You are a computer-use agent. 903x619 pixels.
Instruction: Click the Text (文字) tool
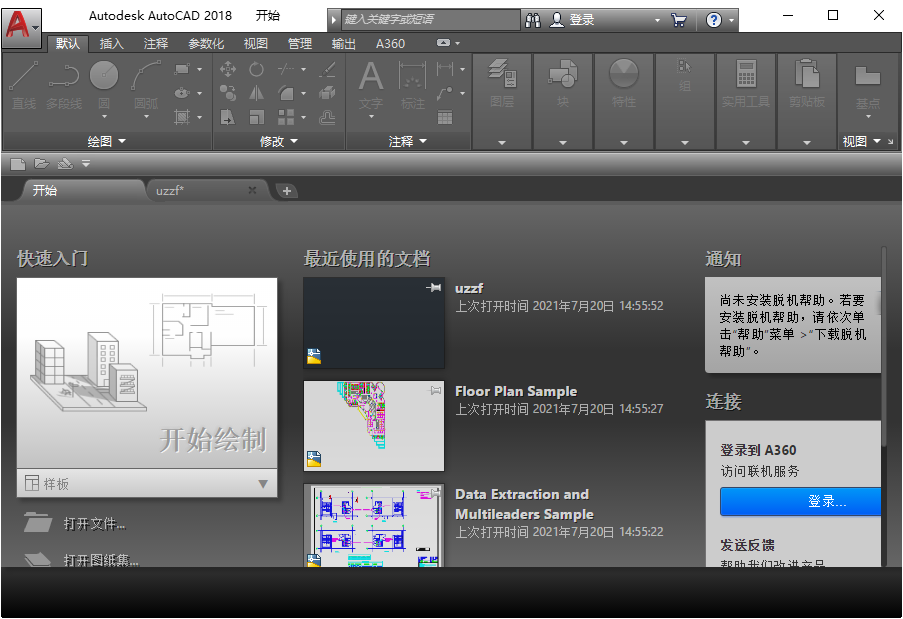pyautogui.click(x=370, y=85)
